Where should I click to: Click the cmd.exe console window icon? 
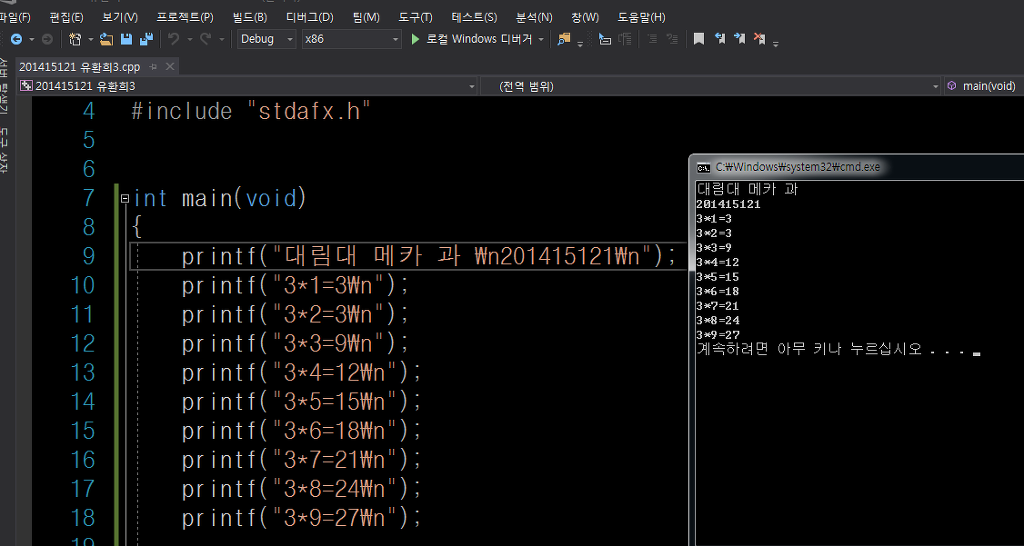(x=703, y=167)
